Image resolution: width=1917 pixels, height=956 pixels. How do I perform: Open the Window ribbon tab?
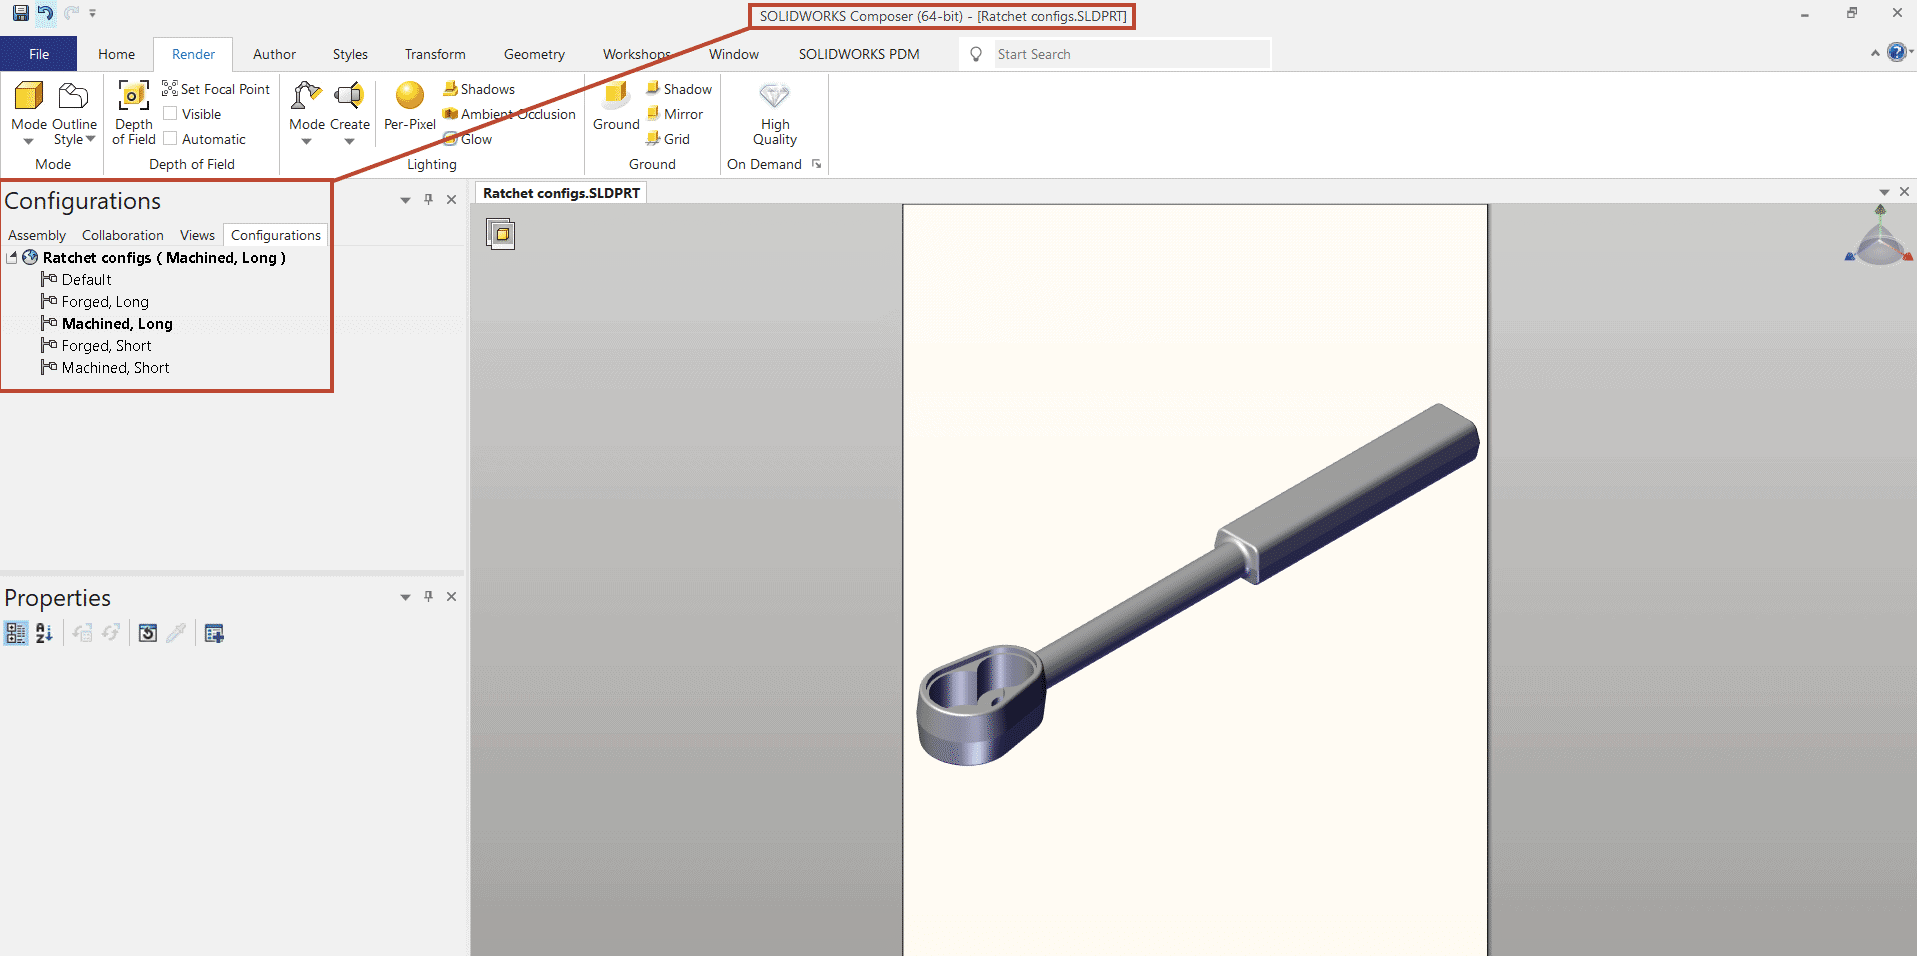pyautogui.click(x=734, y=54)
